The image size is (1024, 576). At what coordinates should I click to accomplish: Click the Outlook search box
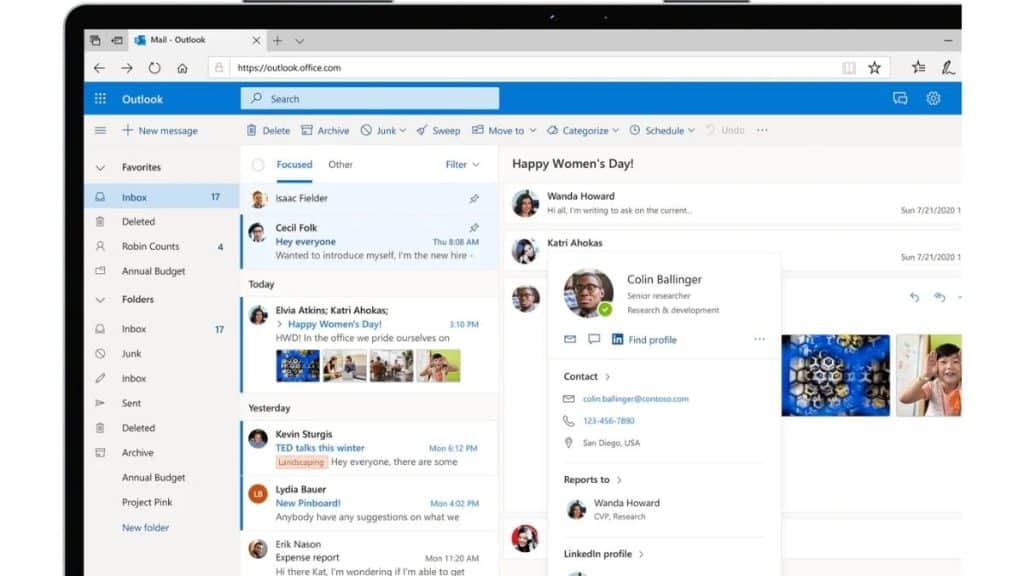pos(370,99)
